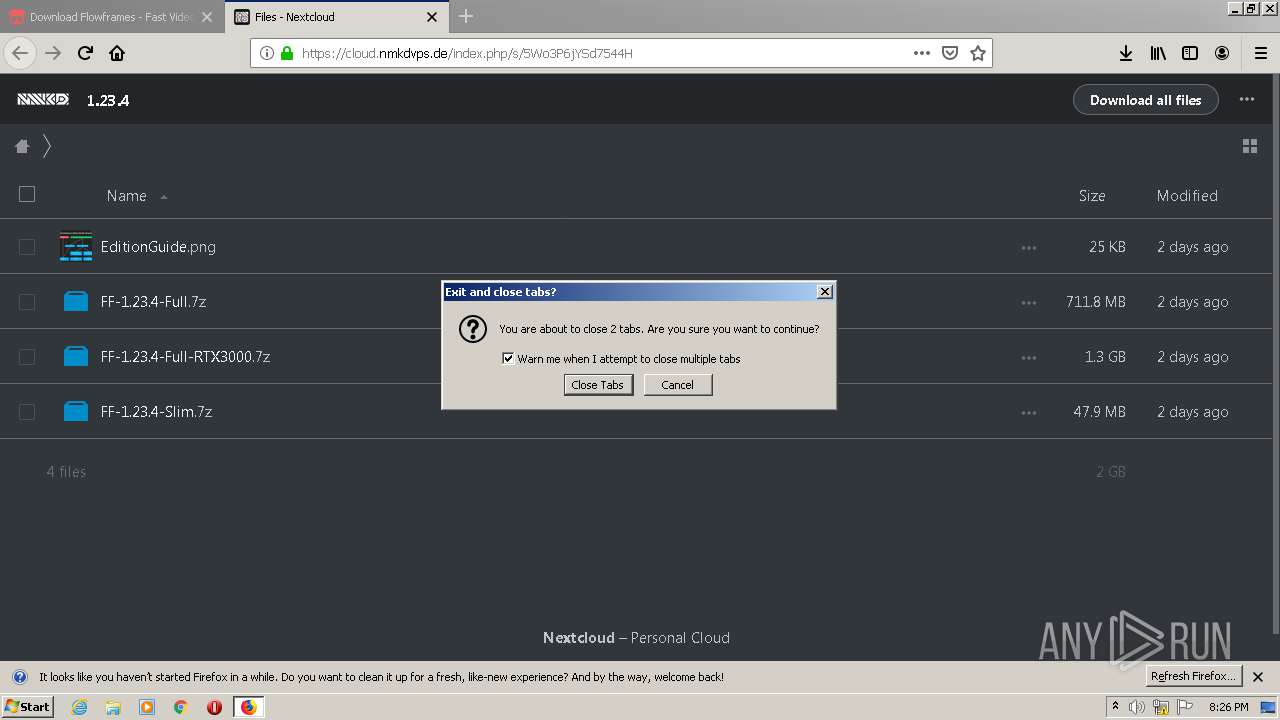Uncheck Warn me when closing multiple tabs

508,358
